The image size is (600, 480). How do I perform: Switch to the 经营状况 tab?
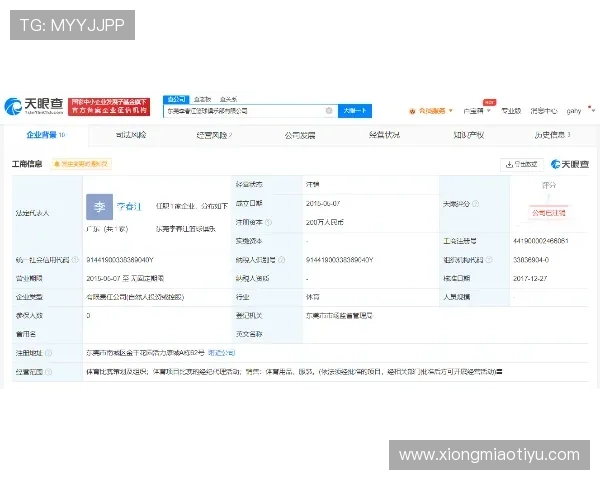(384, 135)
